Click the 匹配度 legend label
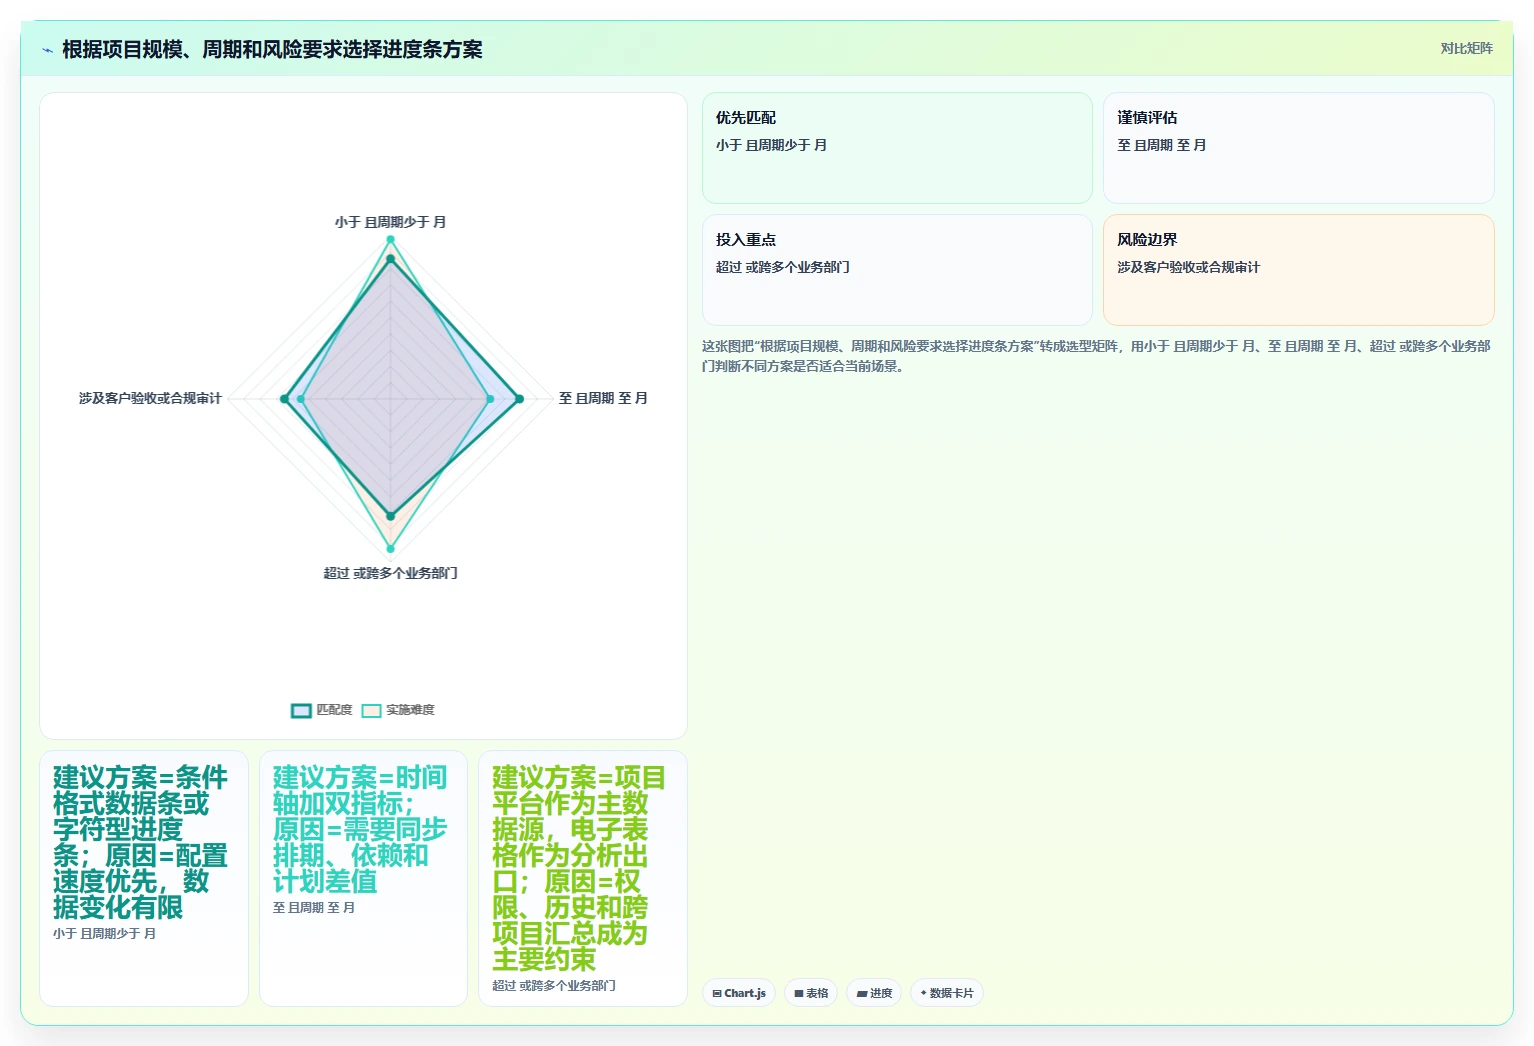The width and height of the screenshot is (1534, 1046). click(x=334, y=710)
